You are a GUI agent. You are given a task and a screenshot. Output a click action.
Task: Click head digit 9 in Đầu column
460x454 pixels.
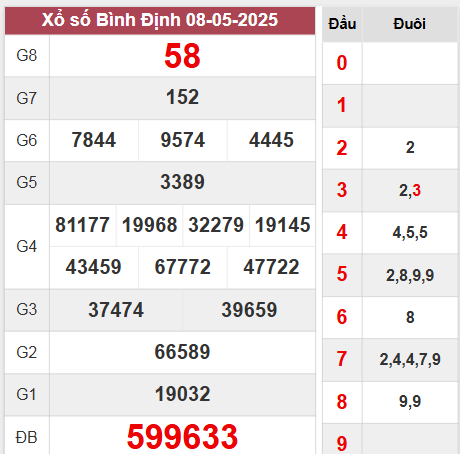[x=342, y=444]
